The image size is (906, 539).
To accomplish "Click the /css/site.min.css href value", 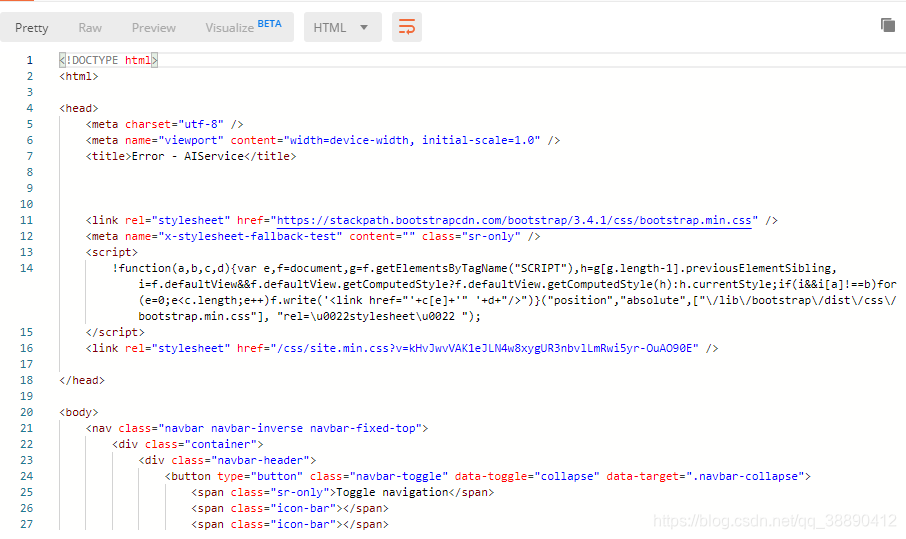I will [485, 348].
